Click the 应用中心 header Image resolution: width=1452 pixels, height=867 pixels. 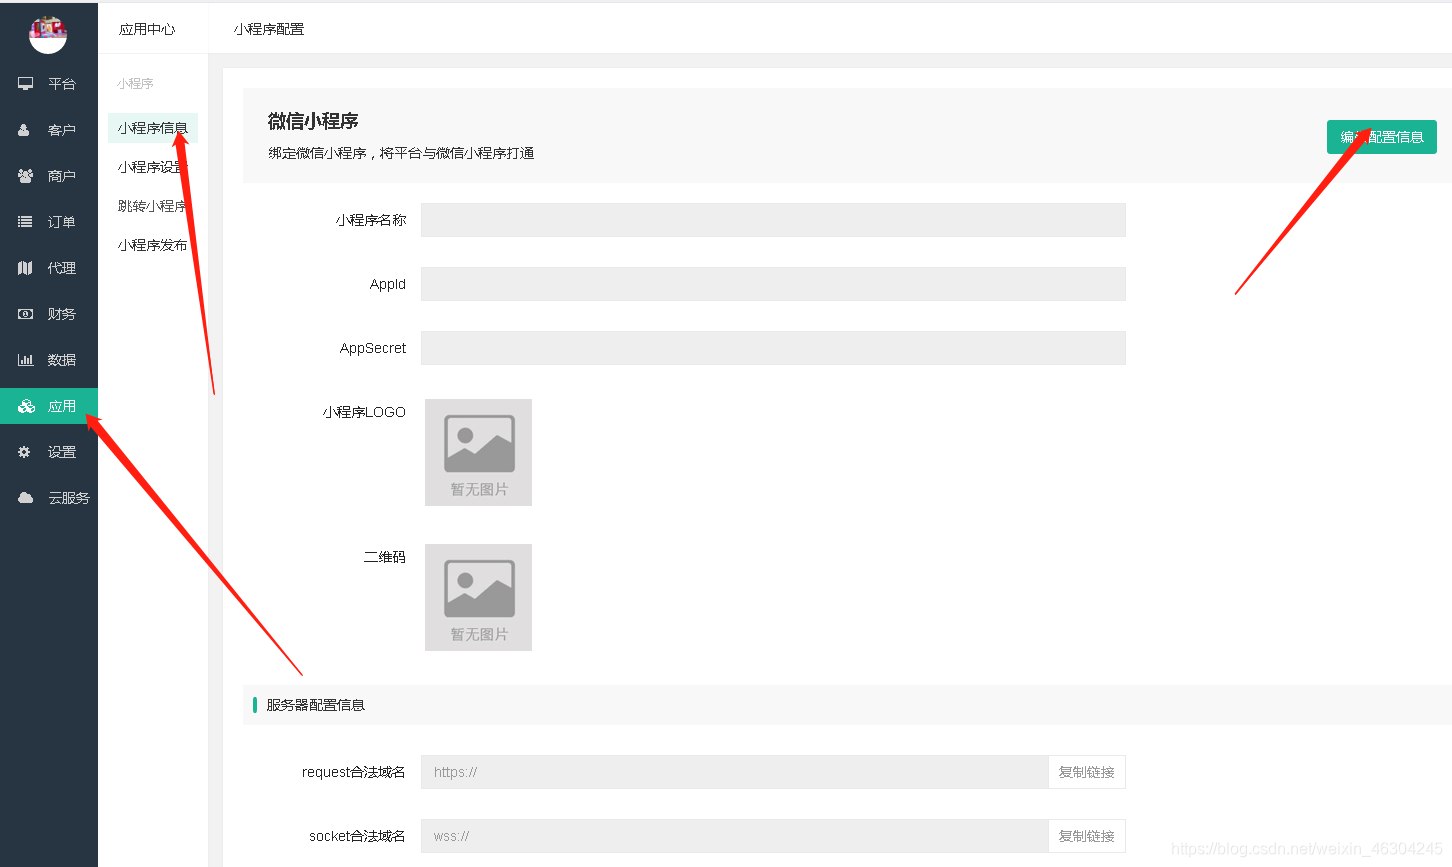[x=147, y=29]
